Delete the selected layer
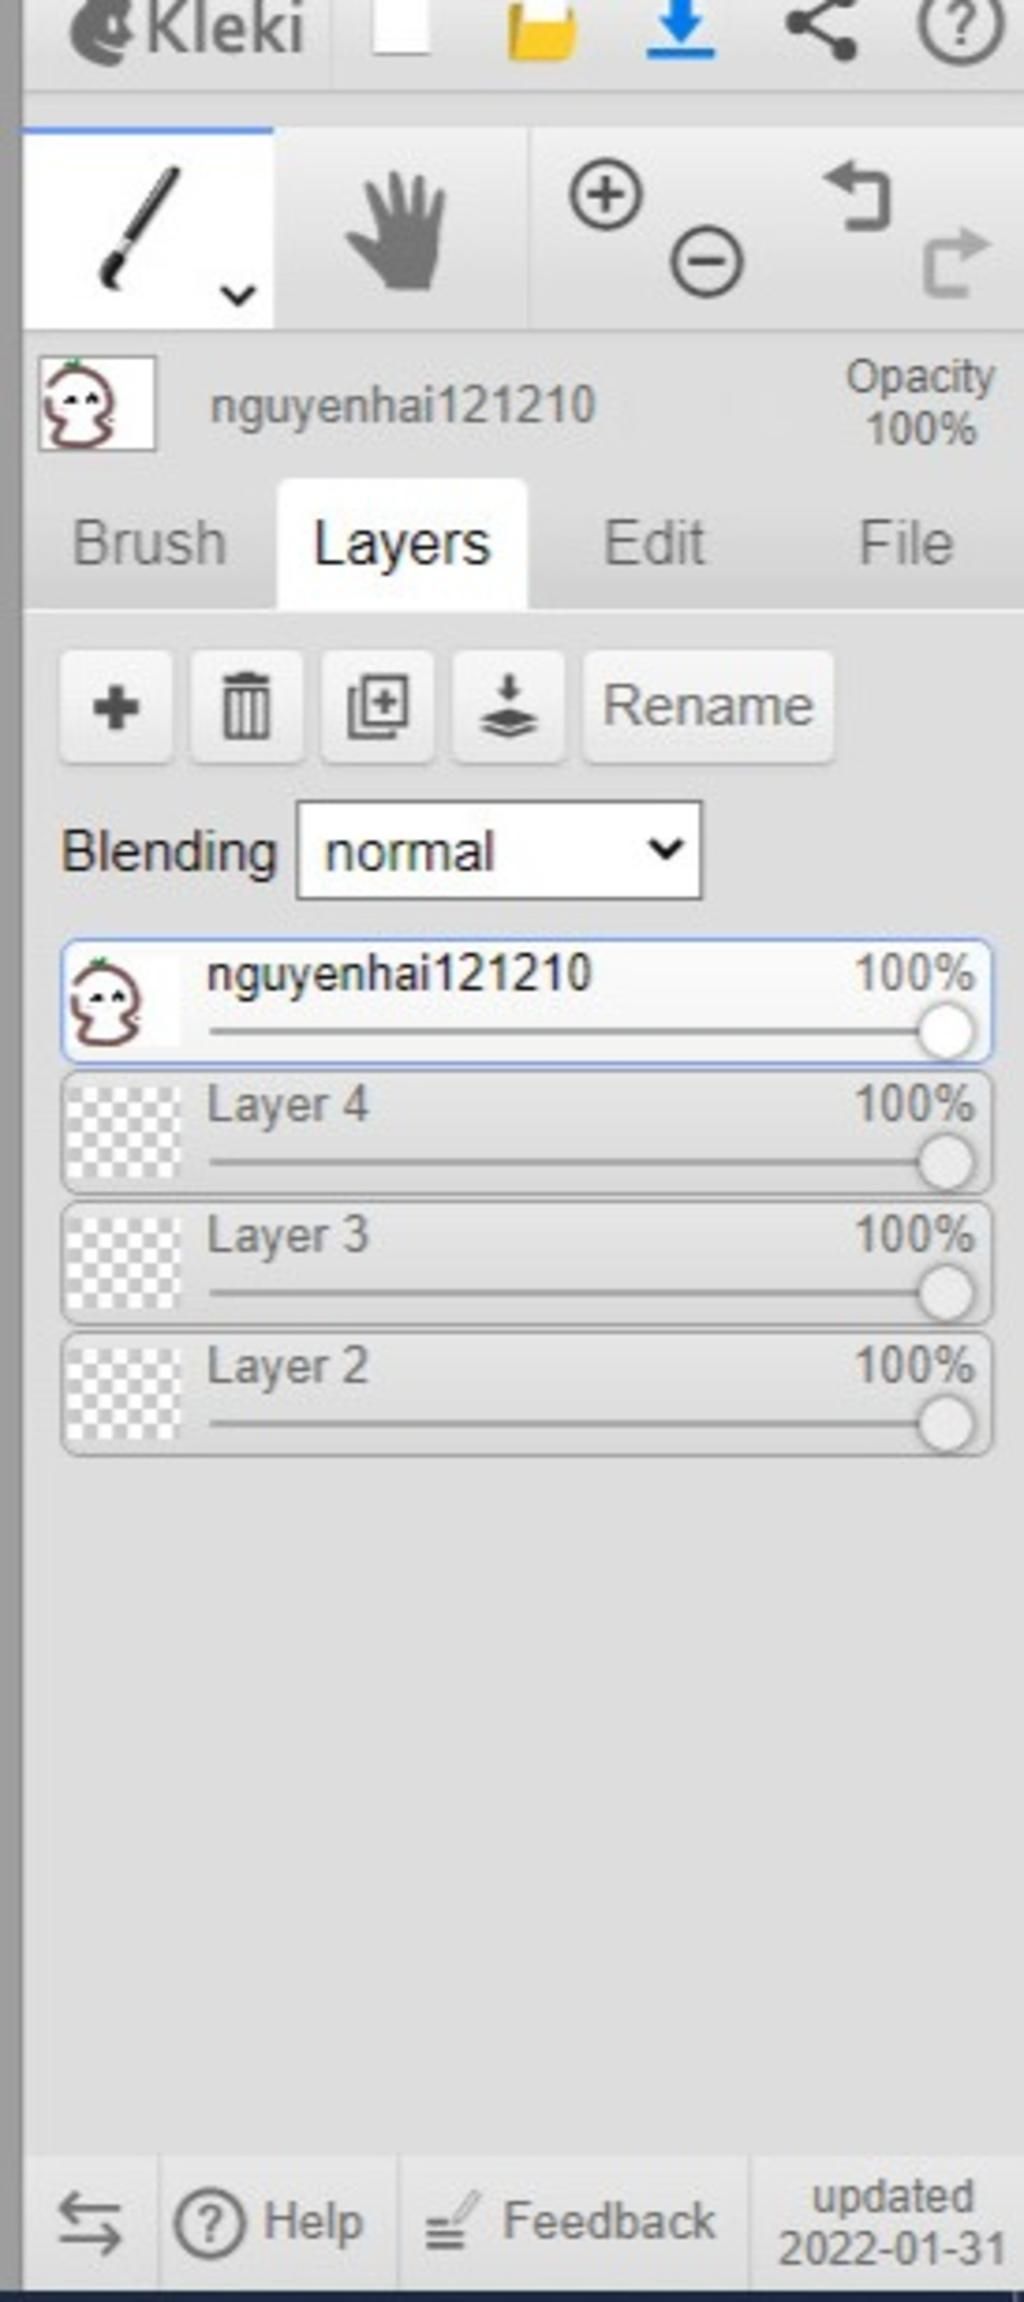1024x2302 pixels. pos(247,707)
